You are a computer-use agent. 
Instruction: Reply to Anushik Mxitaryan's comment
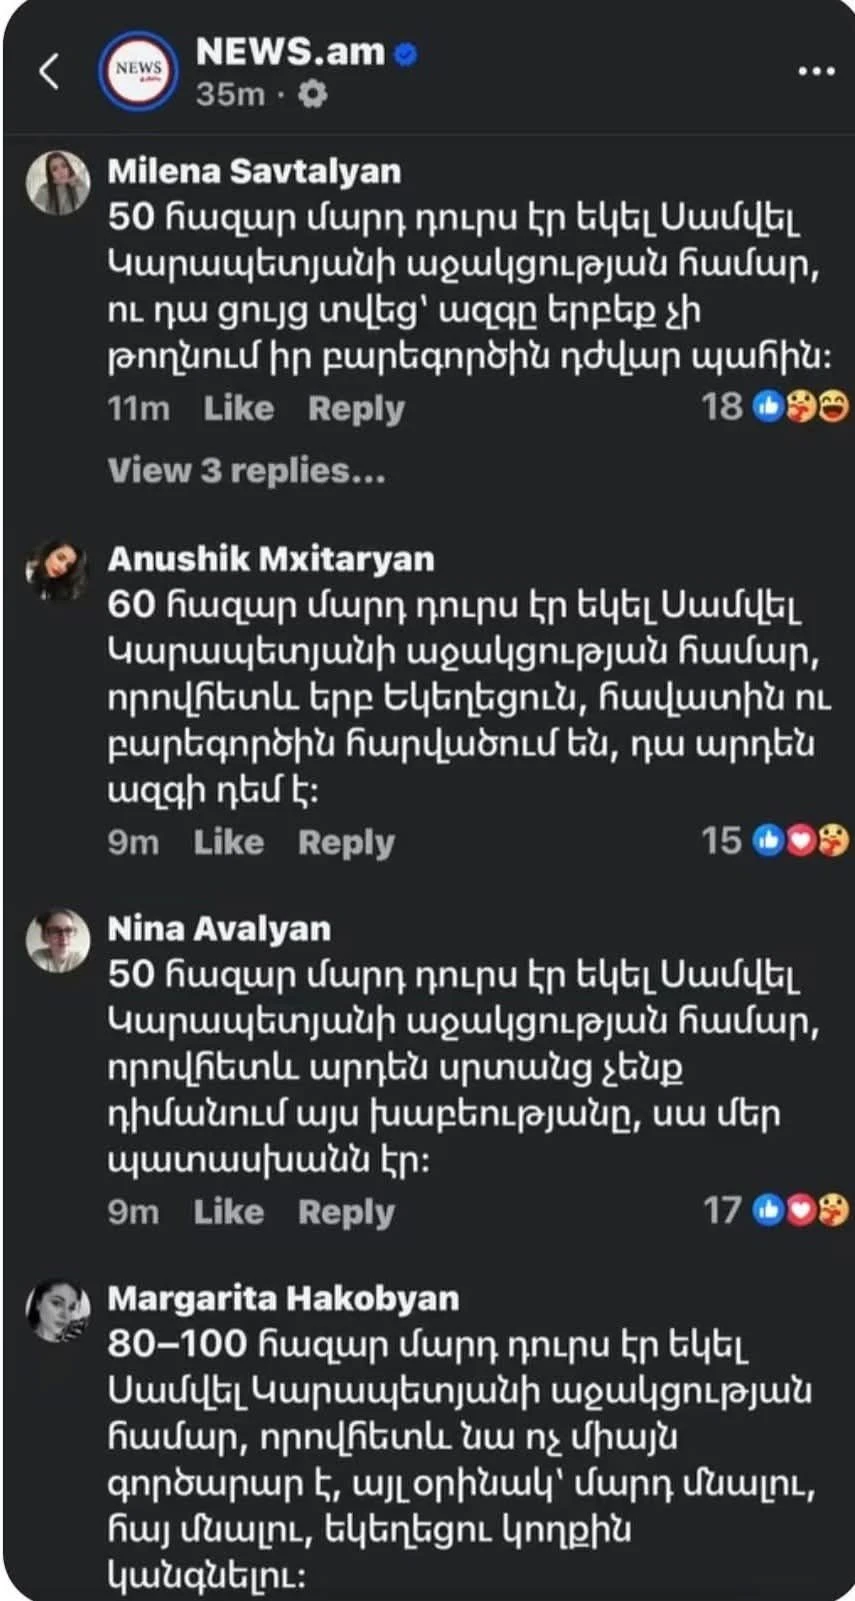tap(346, 842)
